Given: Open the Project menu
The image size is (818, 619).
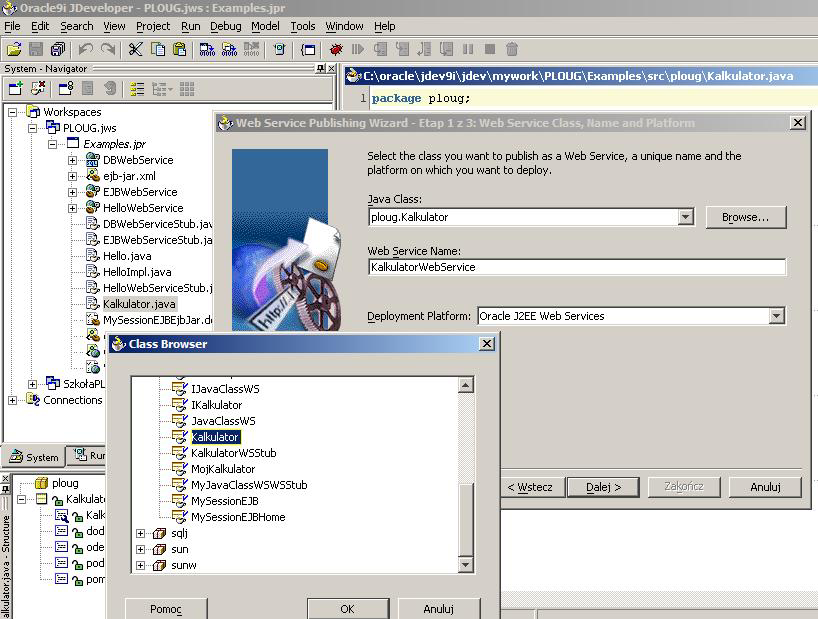Looking at the screenshot, I should coord(153,26).
